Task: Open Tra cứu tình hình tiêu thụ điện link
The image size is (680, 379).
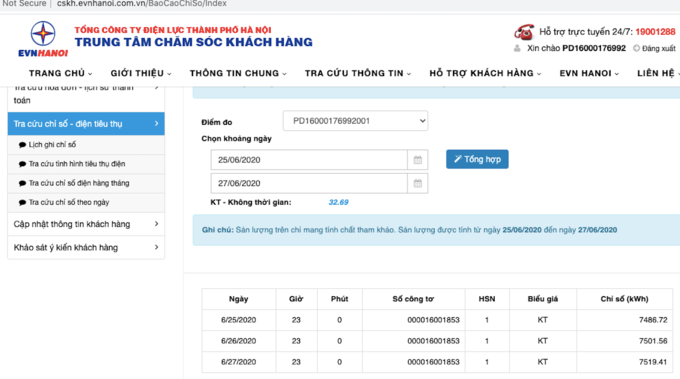Action: (77, 164)
